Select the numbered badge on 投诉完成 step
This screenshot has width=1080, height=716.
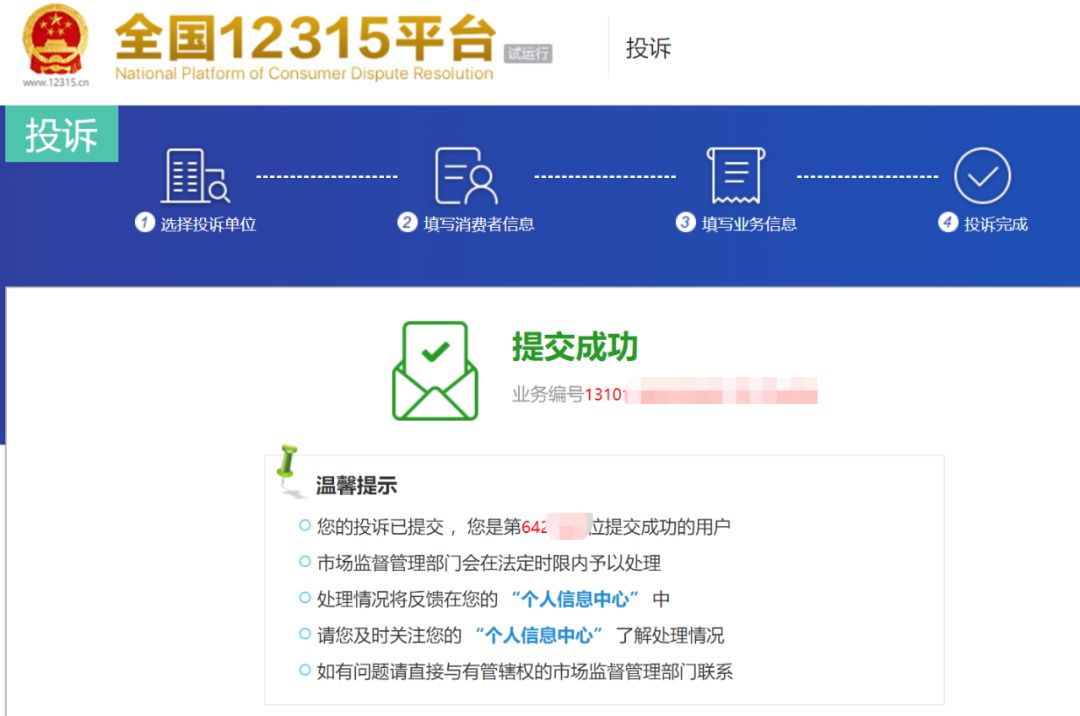coord(948,224)
